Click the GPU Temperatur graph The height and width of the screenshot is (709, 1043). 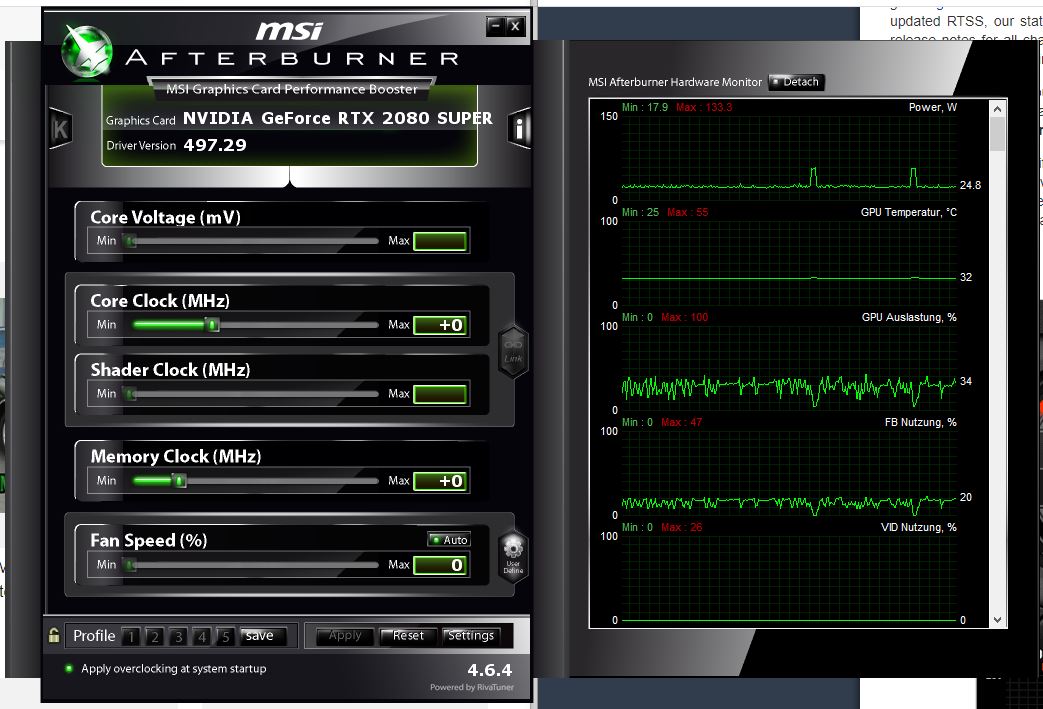click(x=788, y=261)
